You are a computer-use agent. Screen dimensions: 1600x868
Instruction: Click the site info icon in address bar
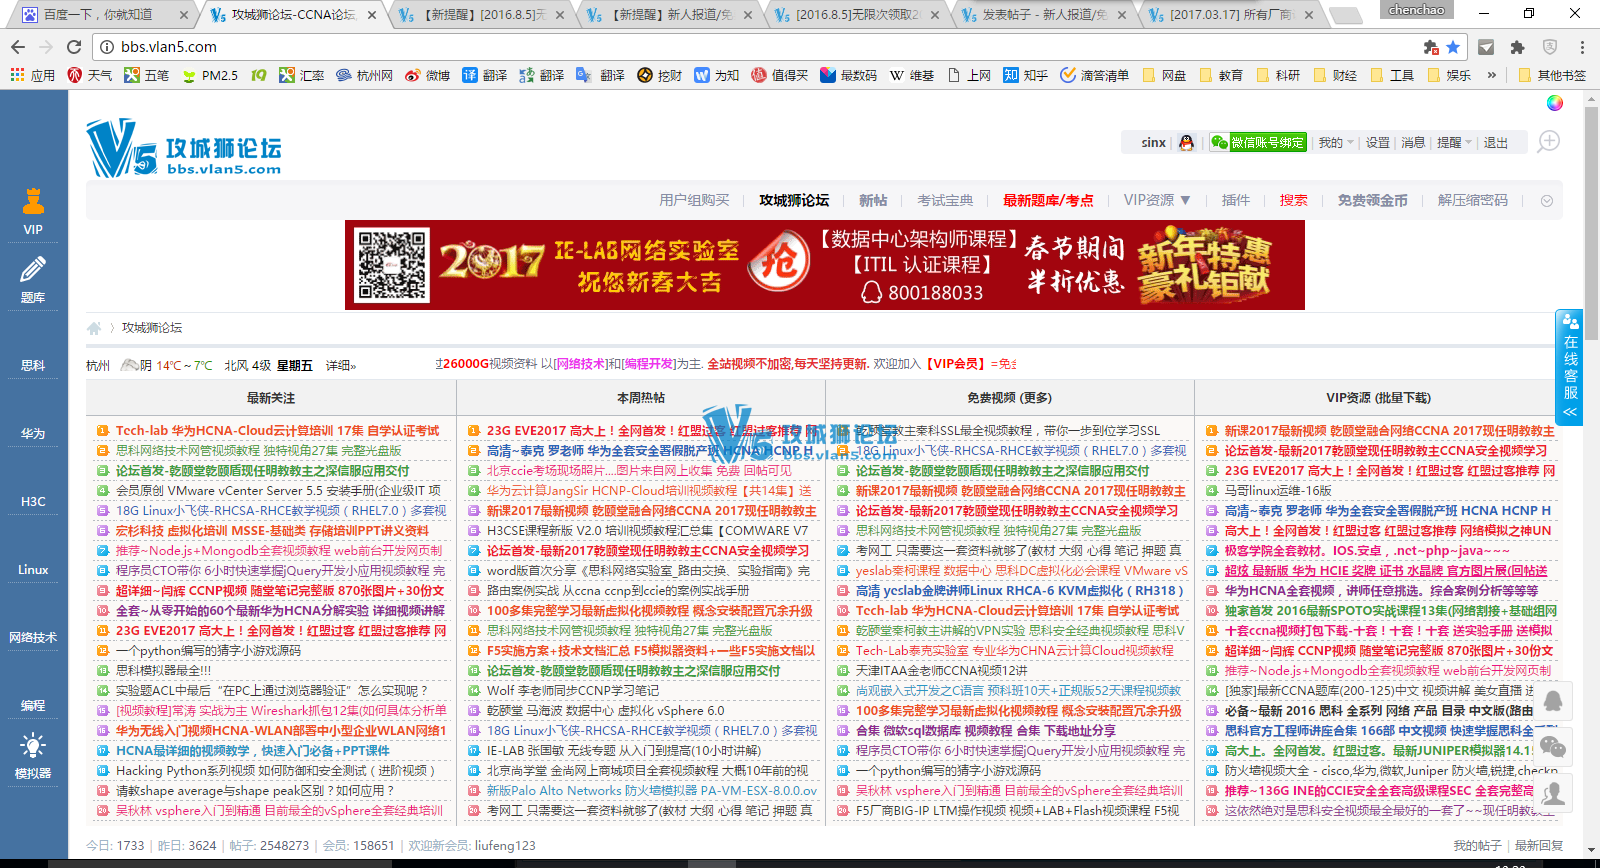(x=107, y=47)
